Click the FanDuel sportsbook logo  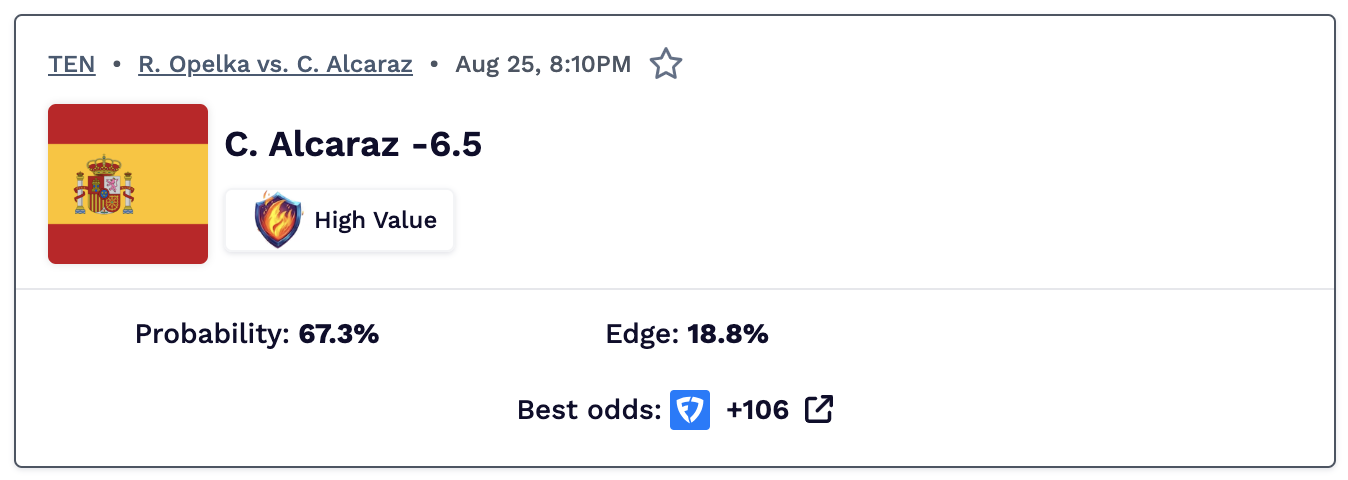click(x=690, y=410)
